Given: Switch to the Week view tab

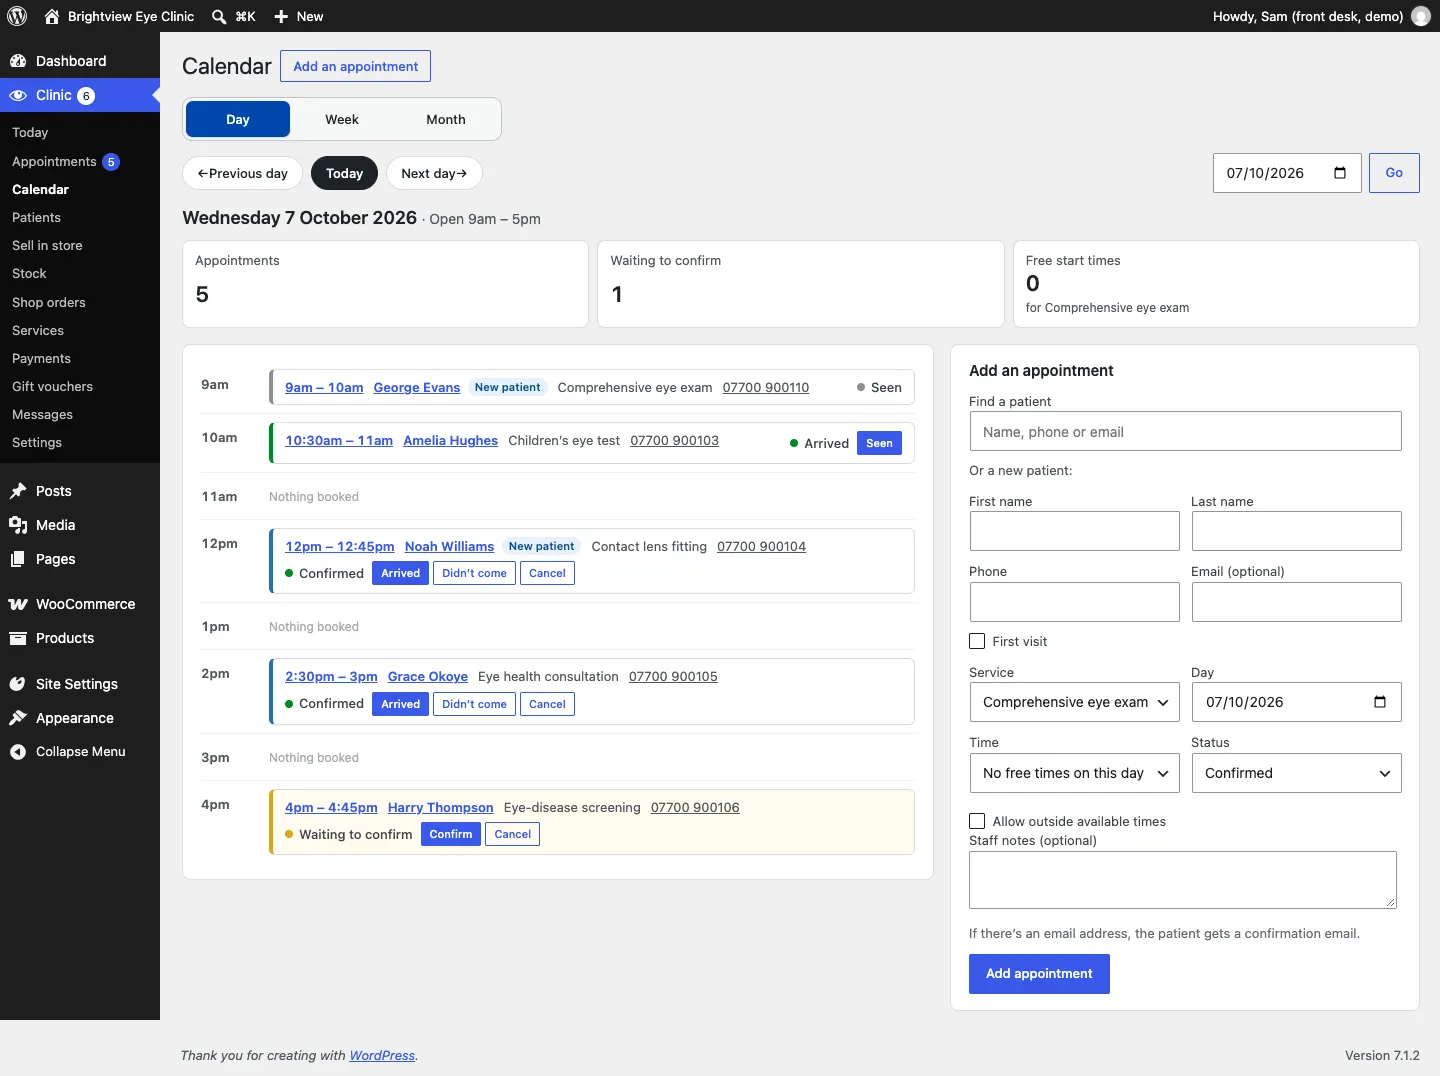Looking at the screenshot, I should (342, 119).
